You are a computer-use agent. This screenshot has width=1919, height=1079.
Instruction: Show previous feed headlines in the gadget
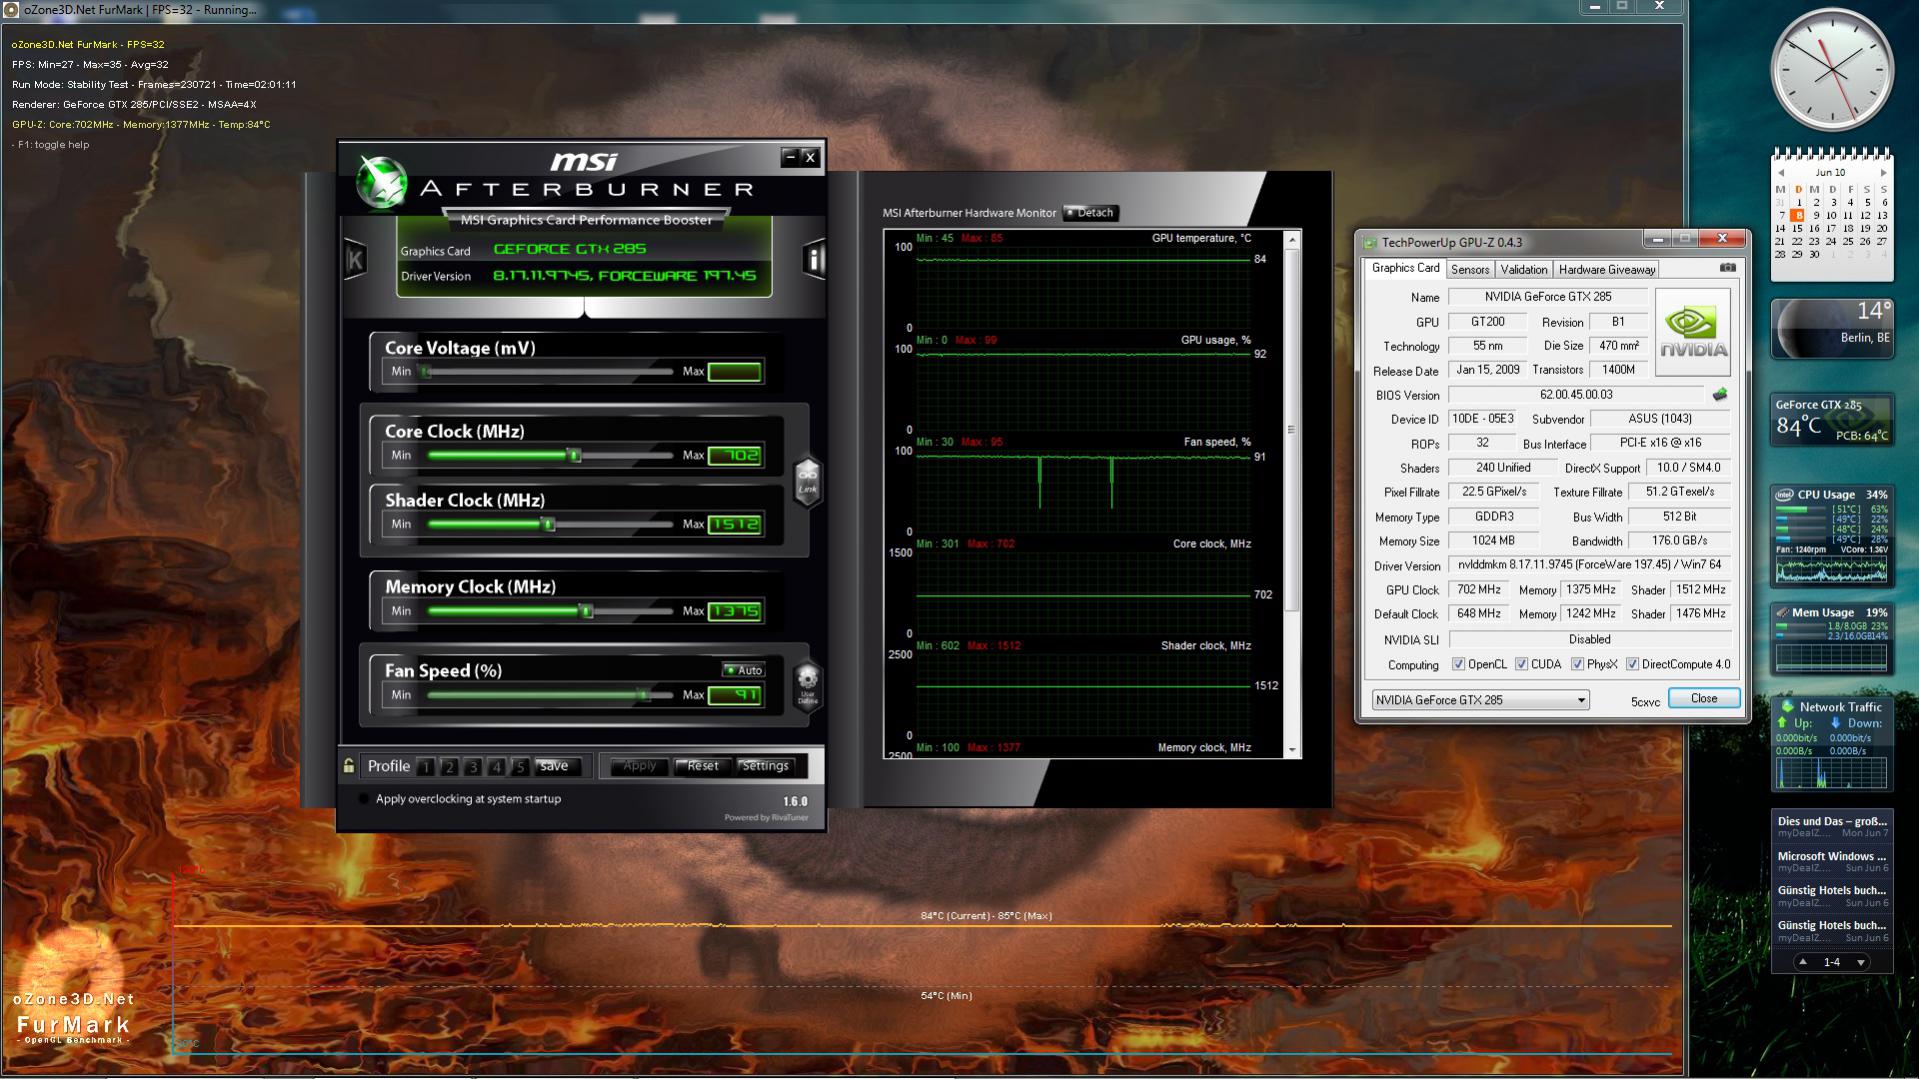[x=1802, y=962]
